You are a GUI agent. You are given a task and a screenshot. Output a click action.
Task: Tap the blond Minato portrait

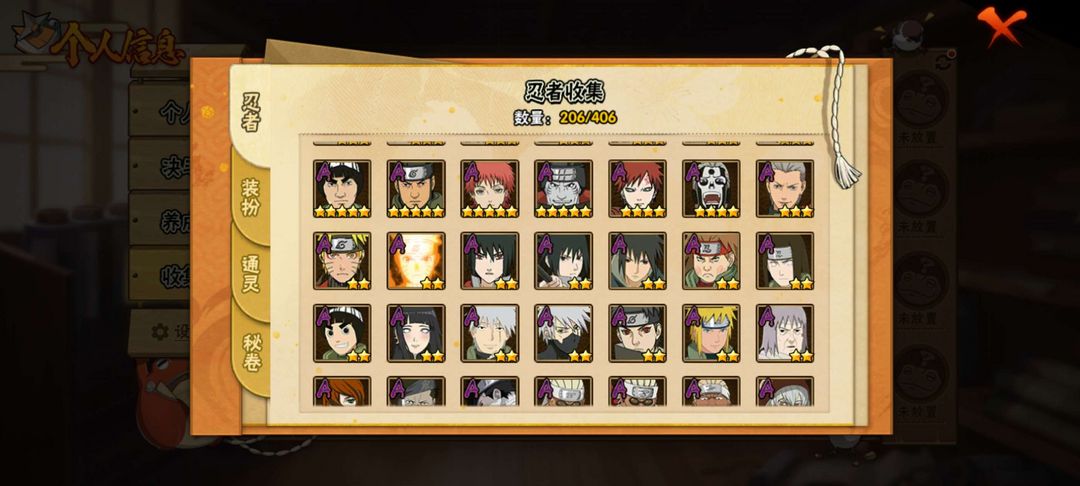[x=712, y=333]
